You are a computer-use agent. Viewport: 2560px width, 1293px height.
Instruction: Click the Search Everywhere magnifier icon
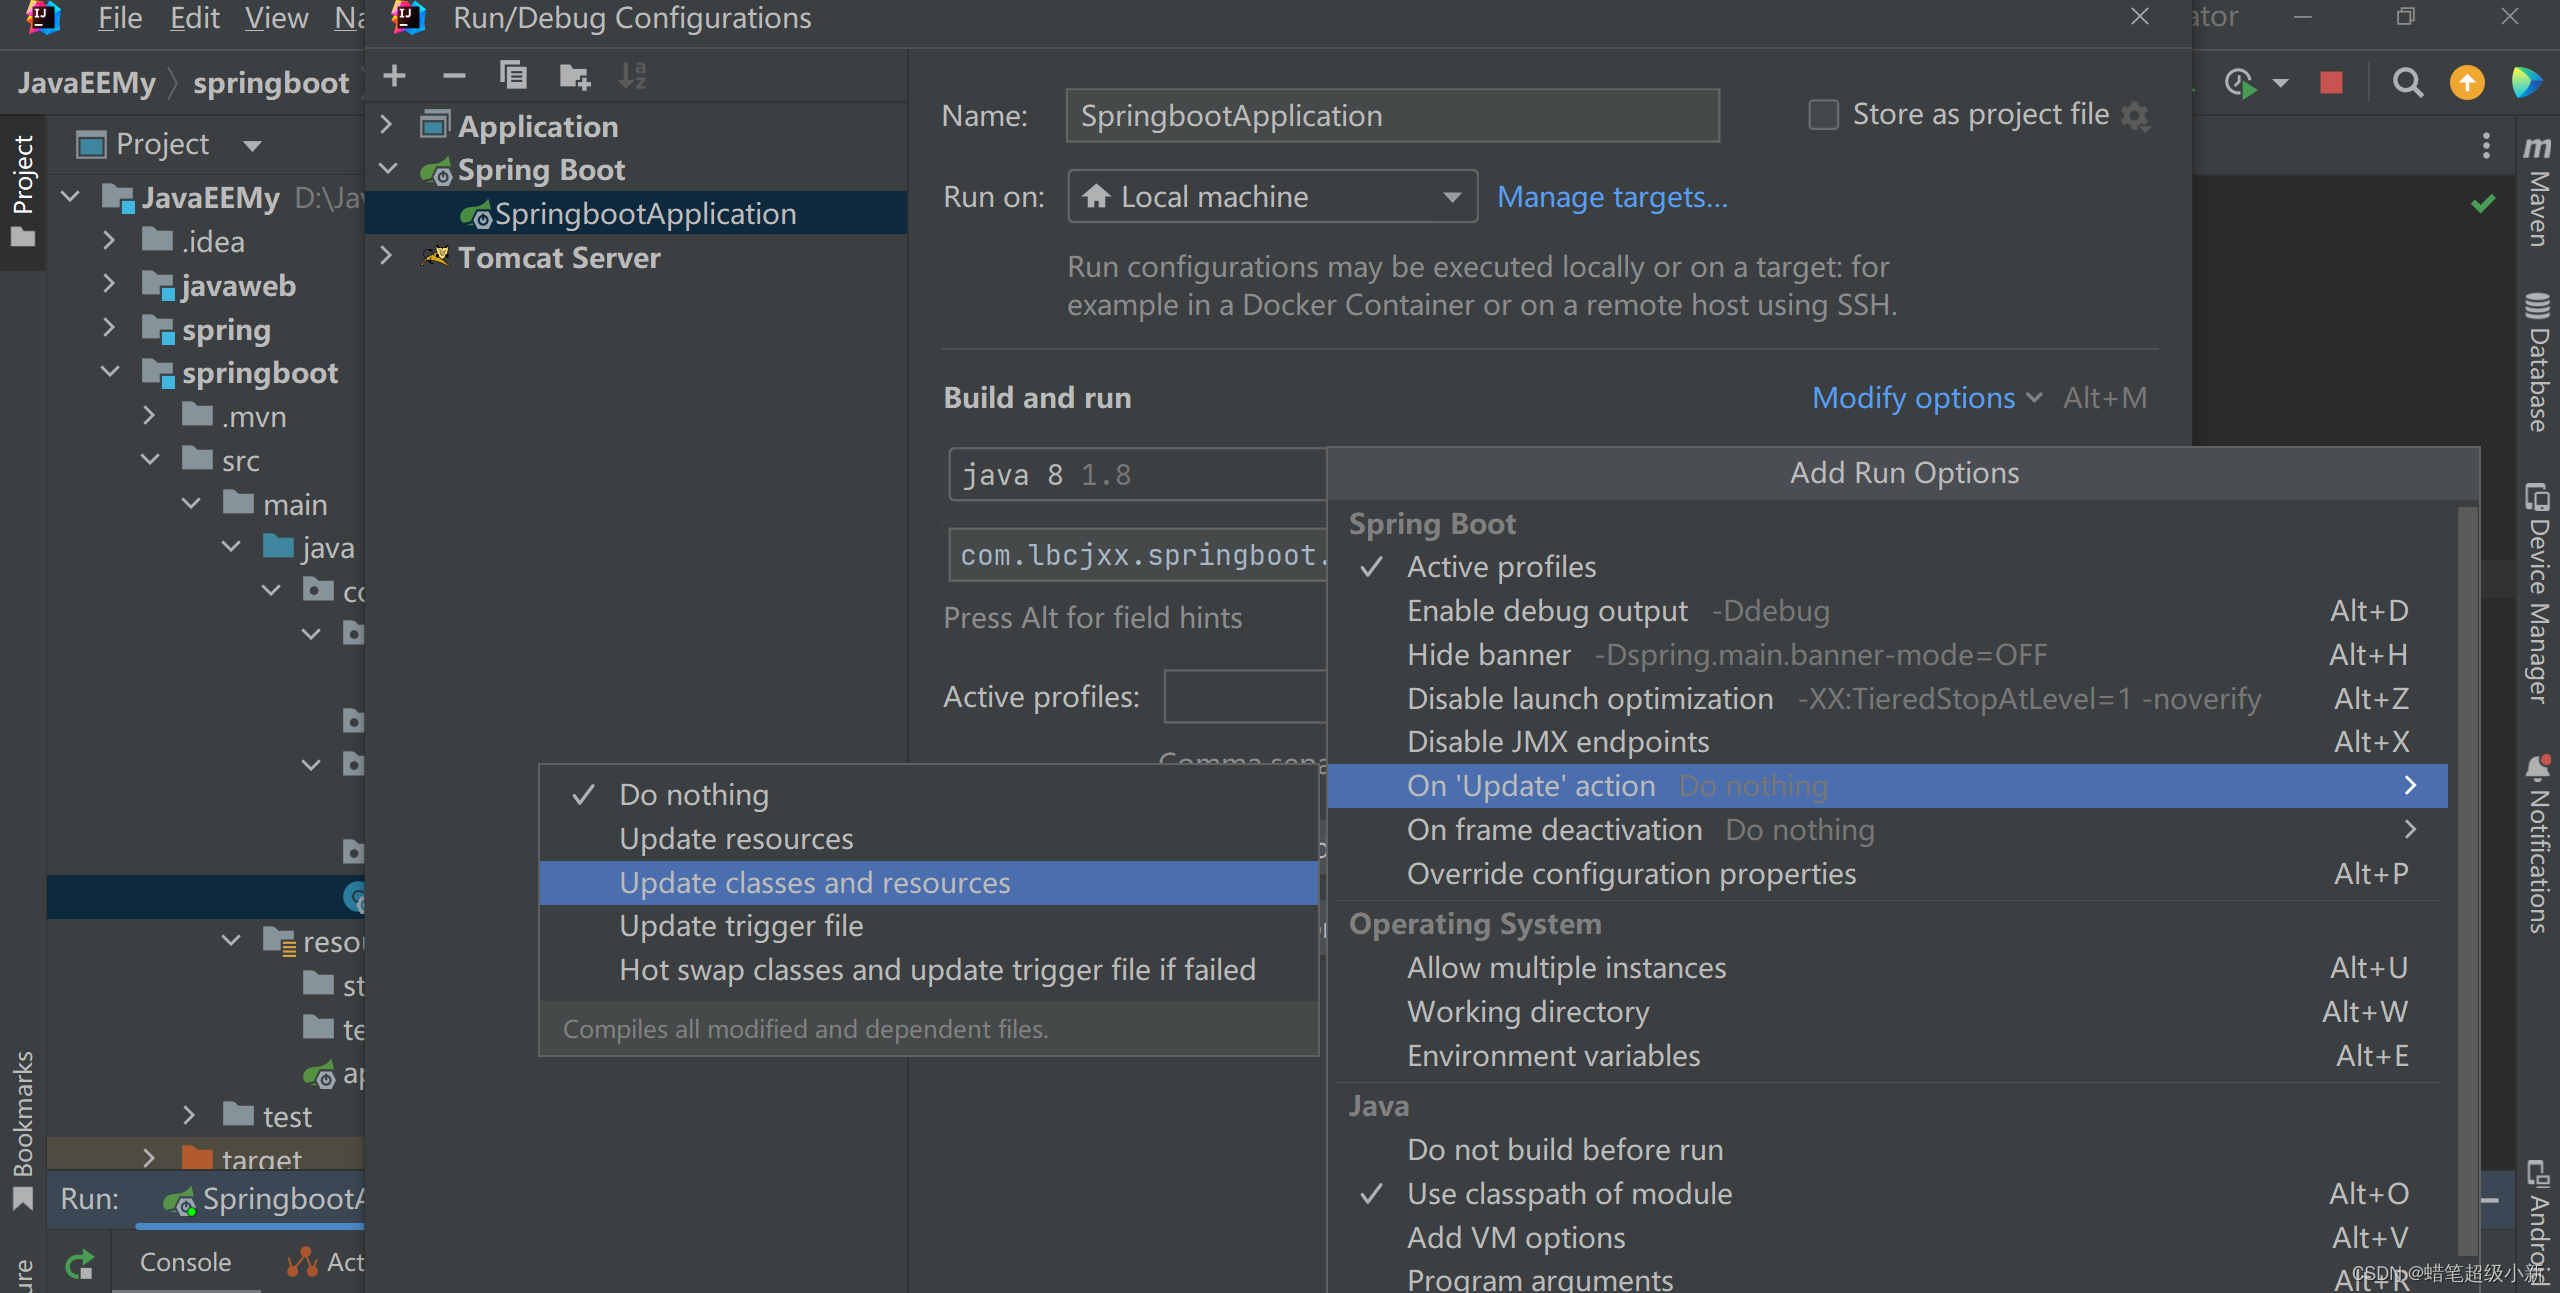click(2407, 82)
